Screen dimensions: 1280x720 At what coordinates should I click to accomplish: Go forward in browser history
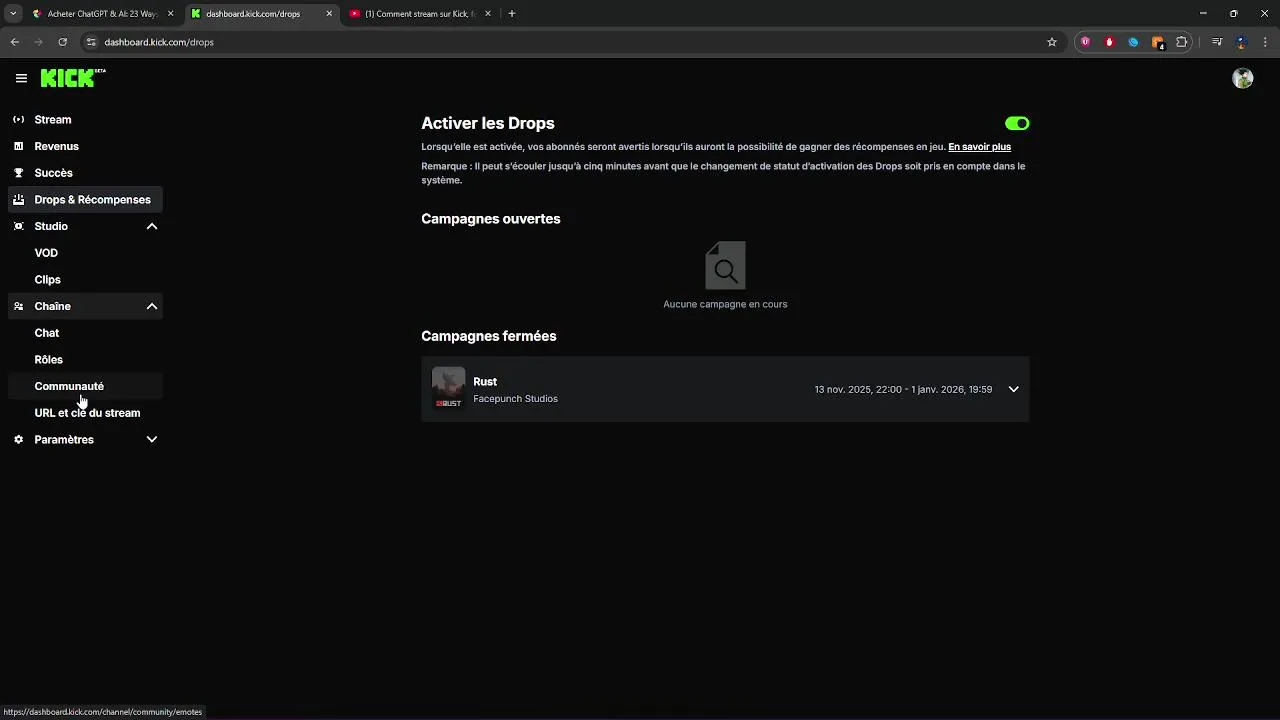tap(39, 42)
